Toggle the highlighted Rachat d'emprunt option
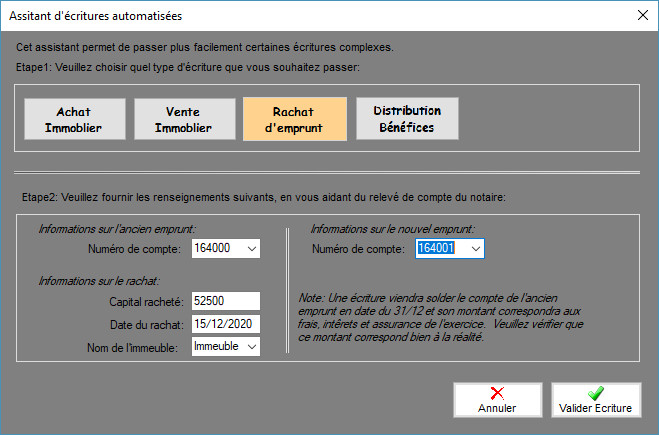 point(294,120)
